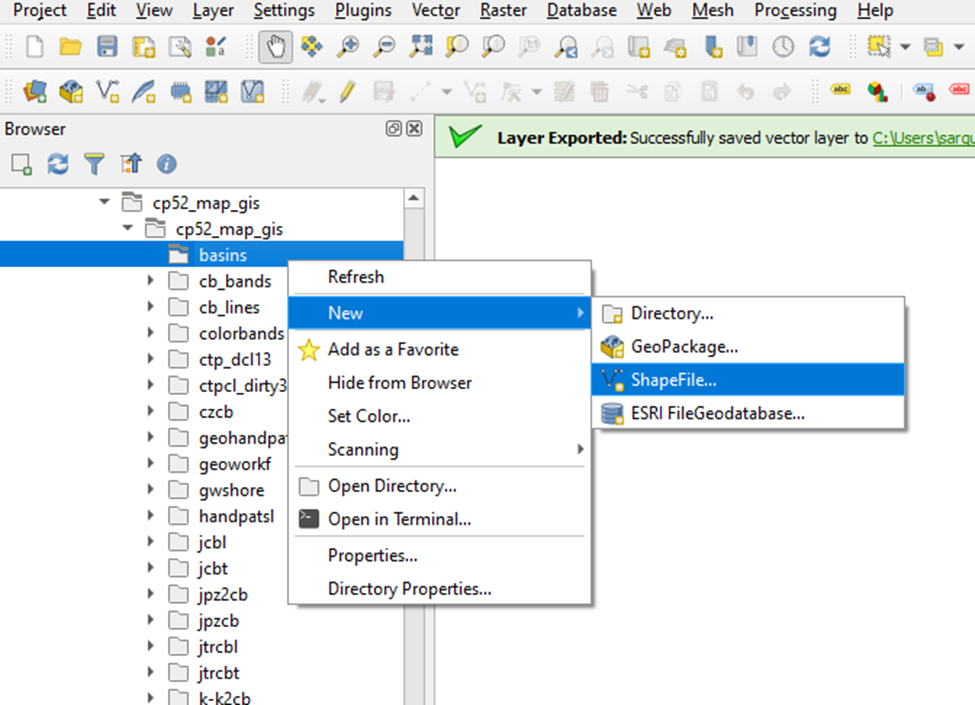Screen dimensions: 975x705
Task: Expand the gwshore folder
Action: pos(150,489)
